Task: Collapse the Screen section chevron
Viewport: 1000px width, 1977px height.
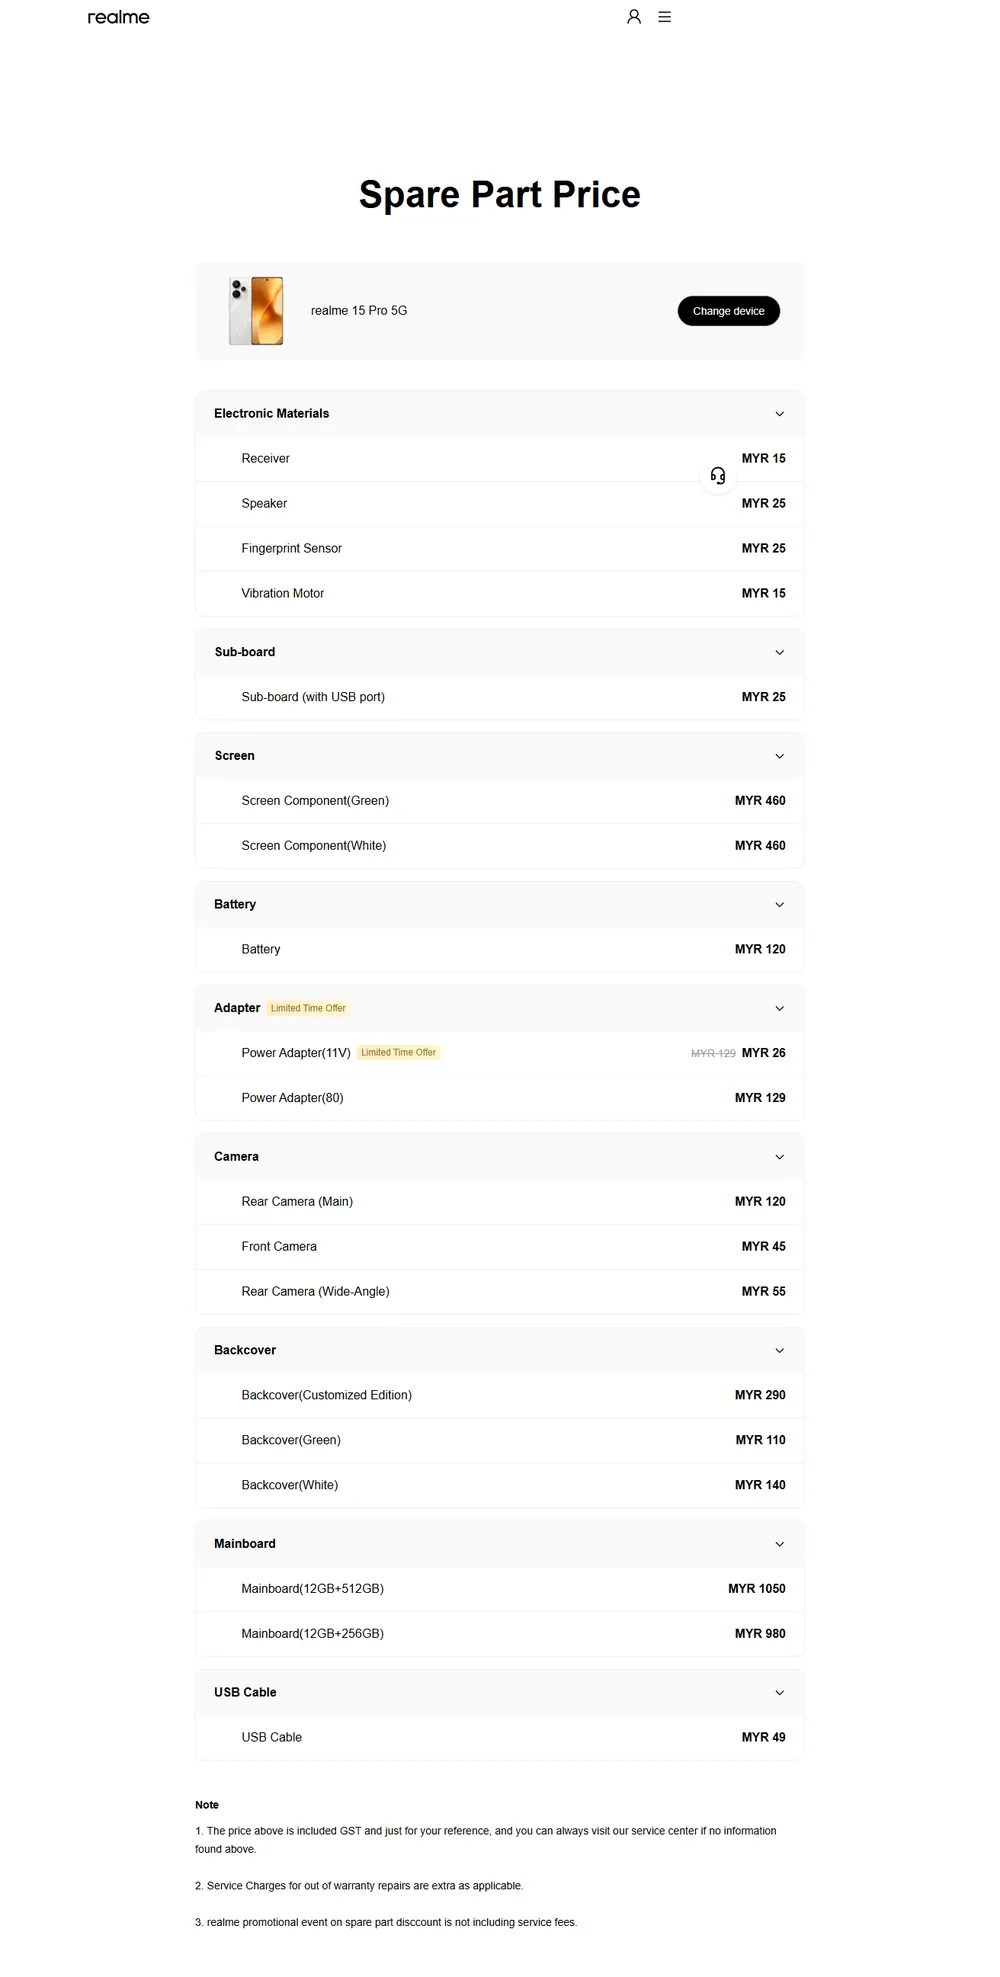Action: pyautogui.click(x=780, y=756)
